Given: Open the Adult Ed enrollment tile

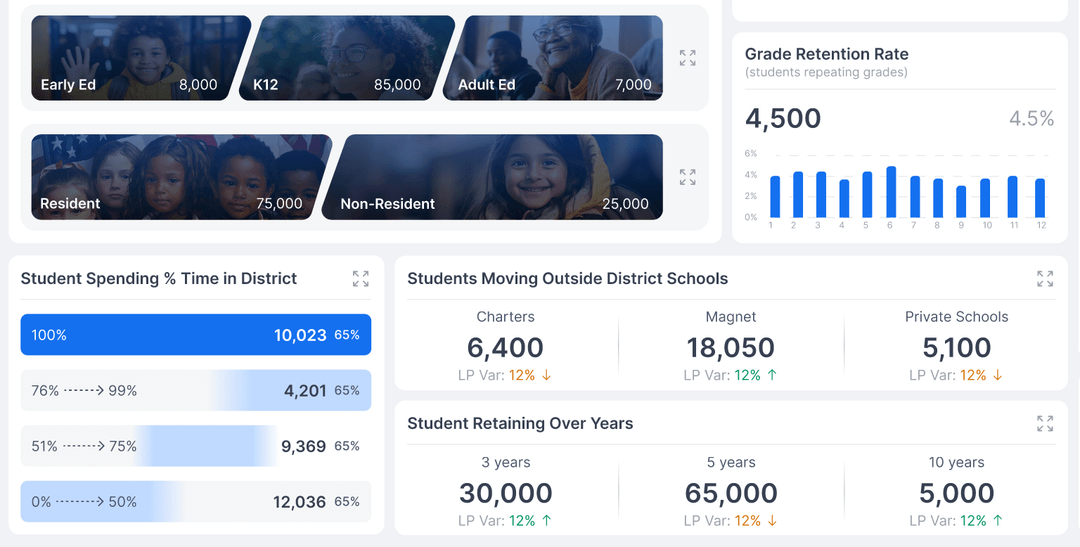Looking at the screenshot, I should coord(555,58).
